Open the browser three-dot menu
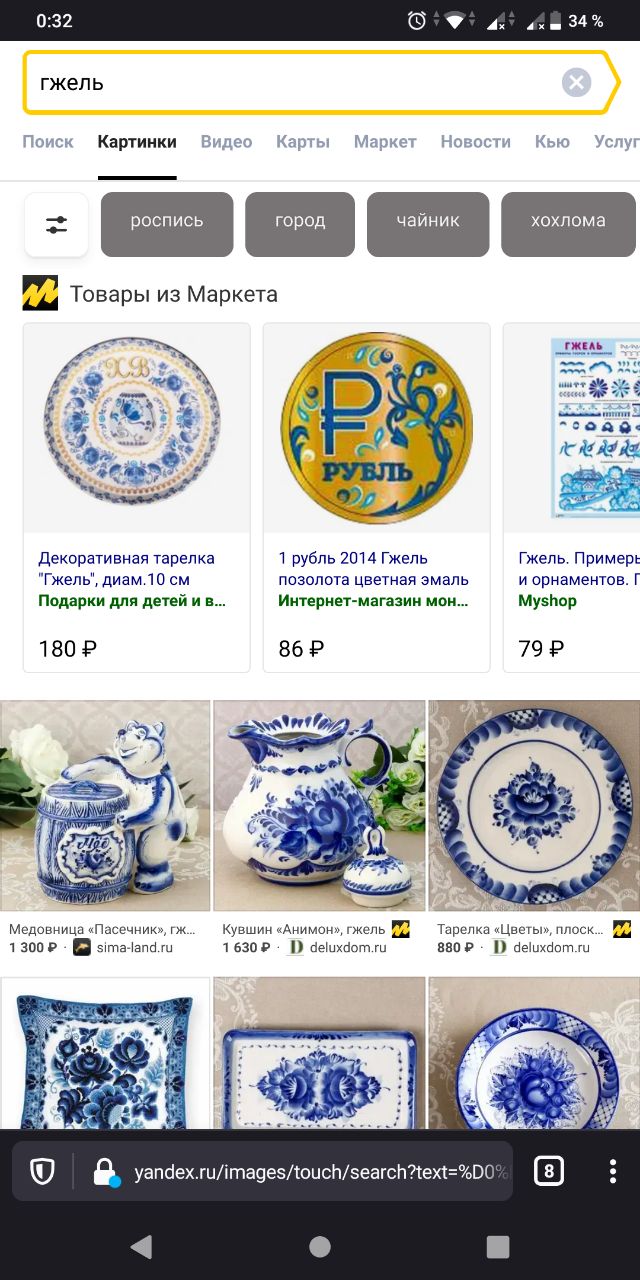The height and width of the screenshot is (1280, 640). tap(613, 1171)
